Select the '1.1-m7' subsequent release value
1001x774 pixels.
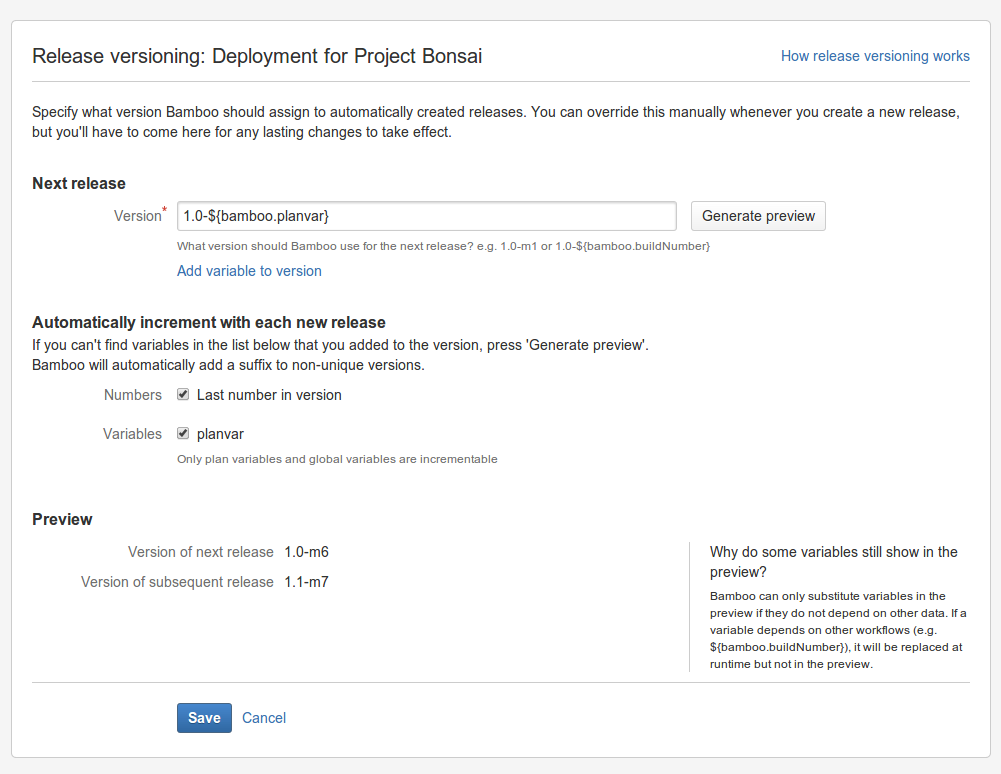(x=306, y=582)
